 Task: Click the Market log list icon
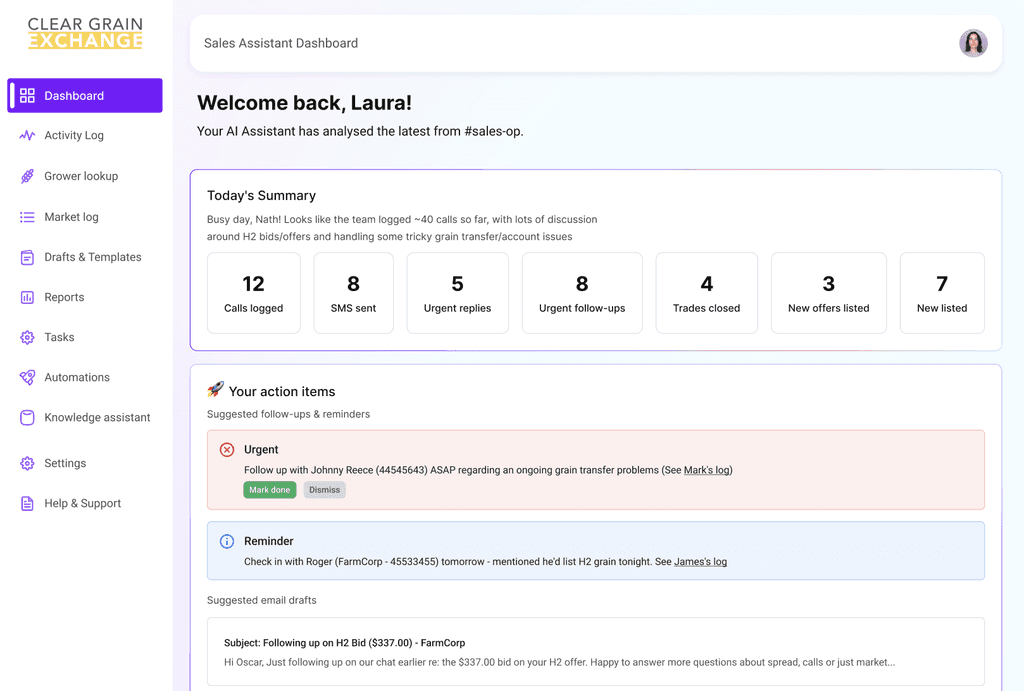27,217
